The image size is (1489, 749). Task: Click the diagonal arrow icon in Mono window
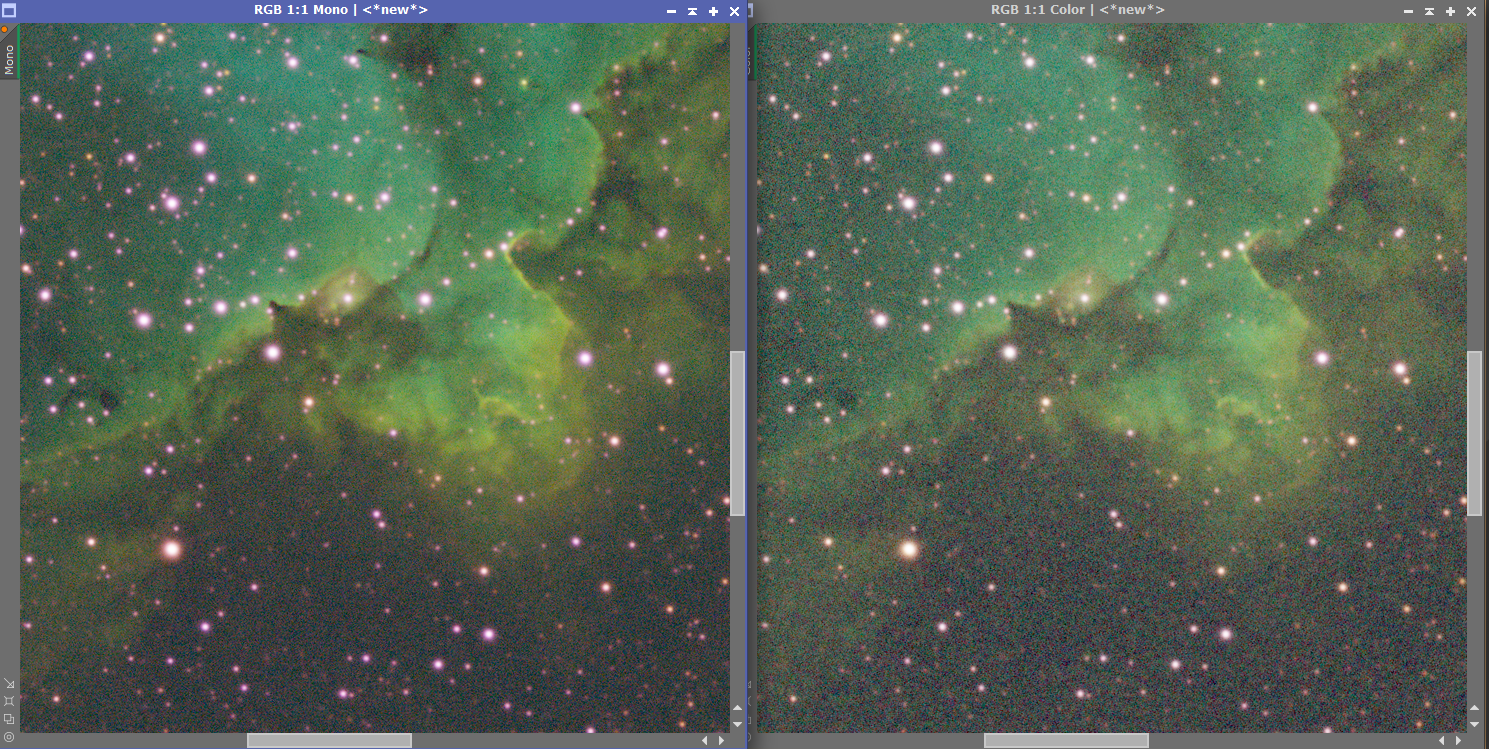point(9,684)
